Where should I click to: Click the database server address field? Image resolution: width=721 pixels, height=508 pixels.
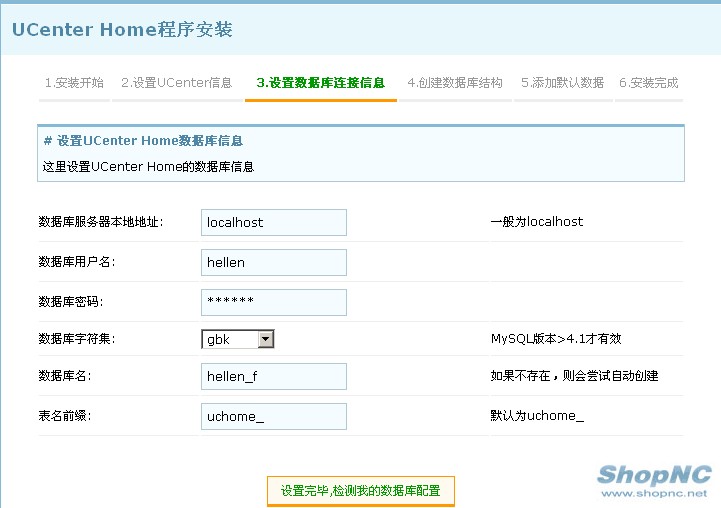click(x=274, y=223)
